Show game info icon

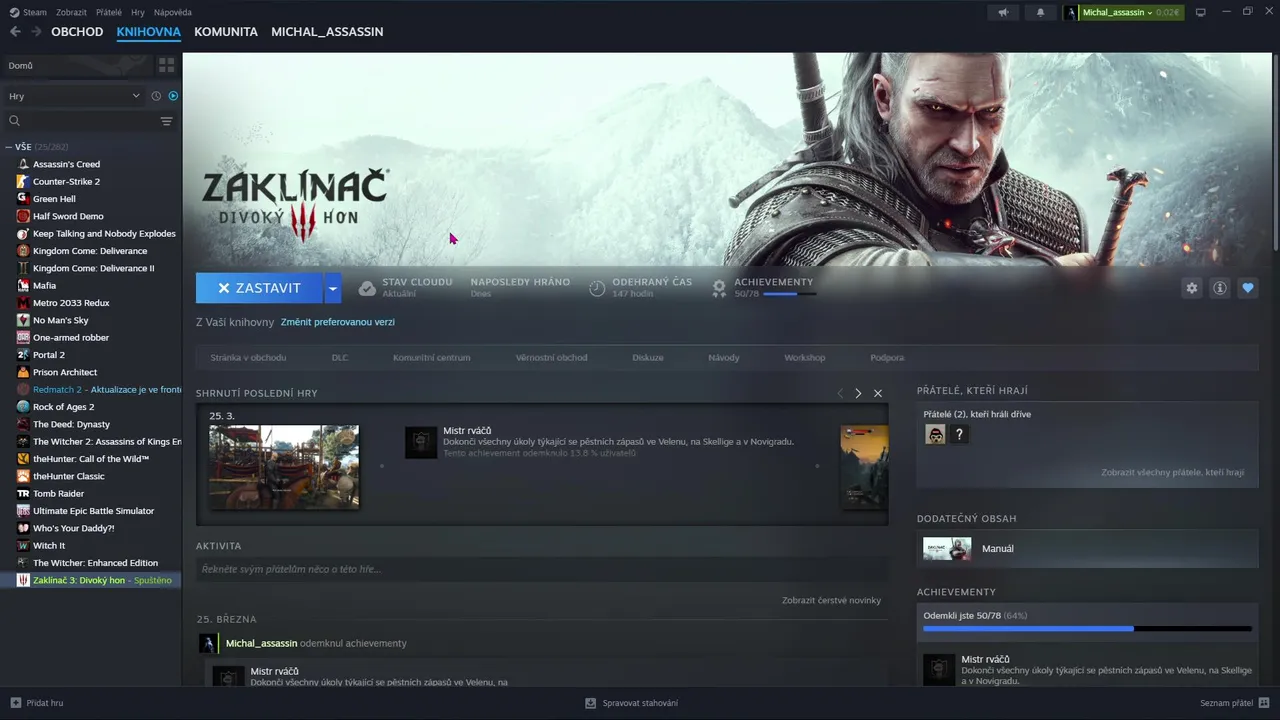[1219, 288]
